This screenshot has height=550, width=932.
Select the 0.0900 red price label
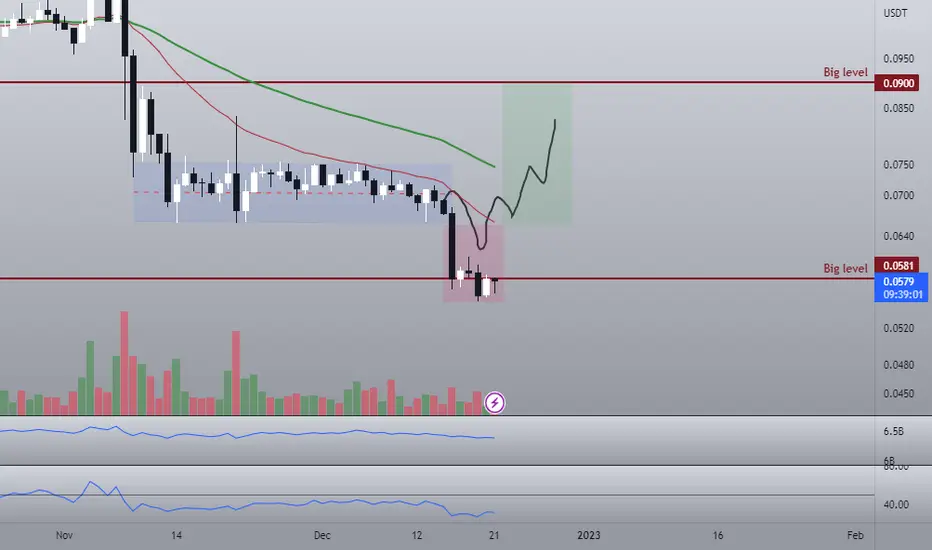(897, 83)
